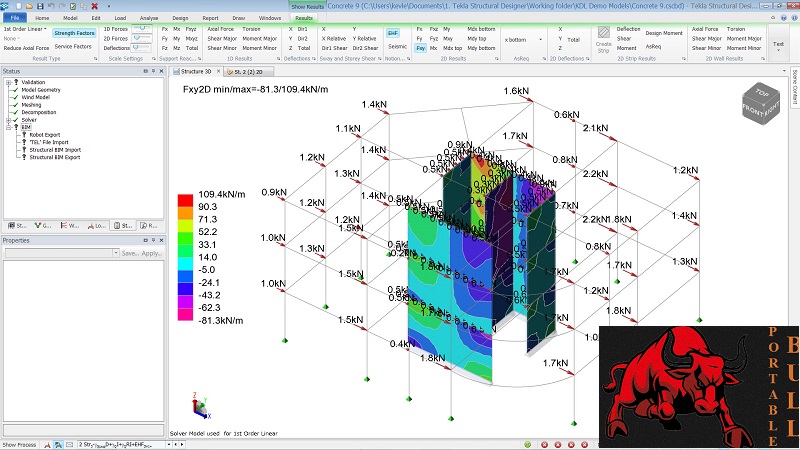Image resolution: width=800 pixels, height=450 pixels.
Task: Click the Save floppy disk icon
Action: (40, 6)
